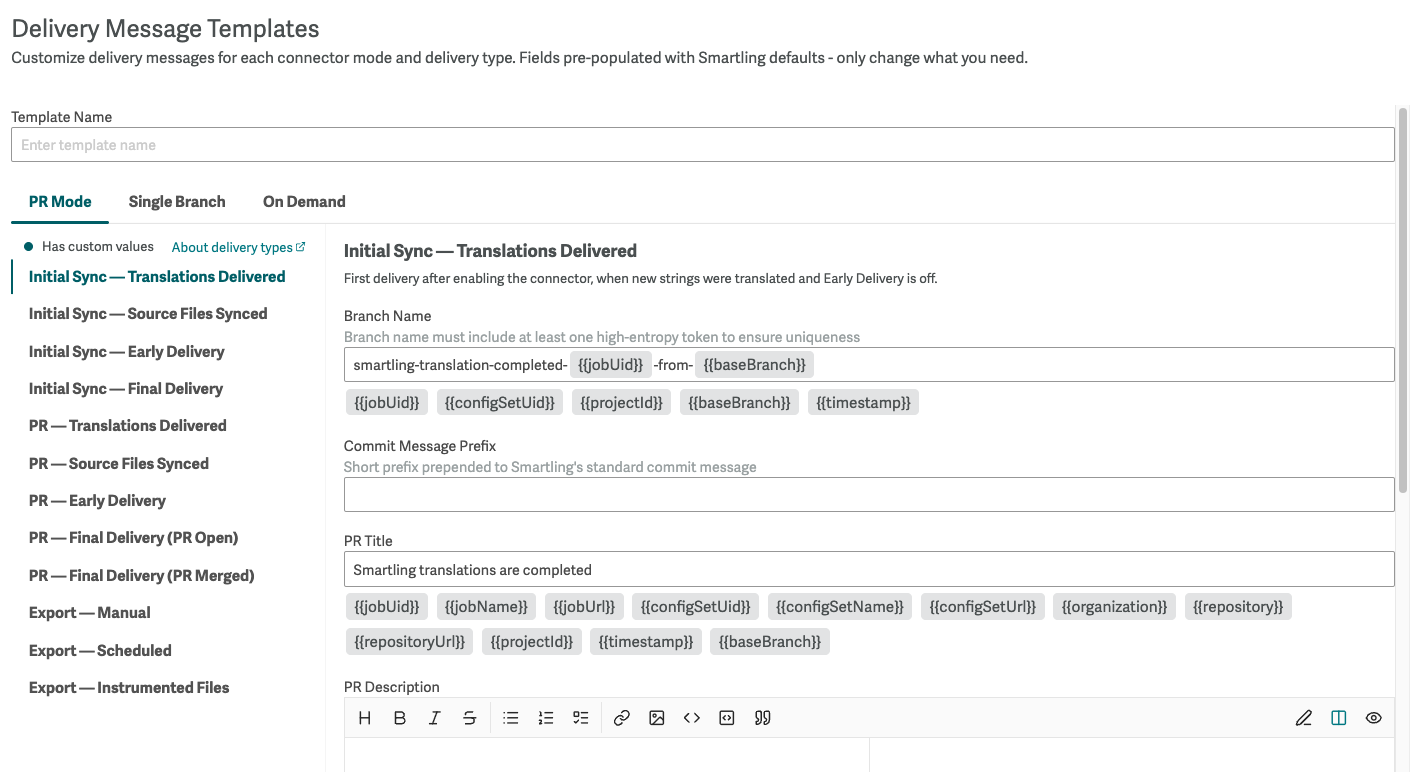
Task: Switch editor to edit-only pencil mode
Action: pyautogui.click(x=1304, y=718)
